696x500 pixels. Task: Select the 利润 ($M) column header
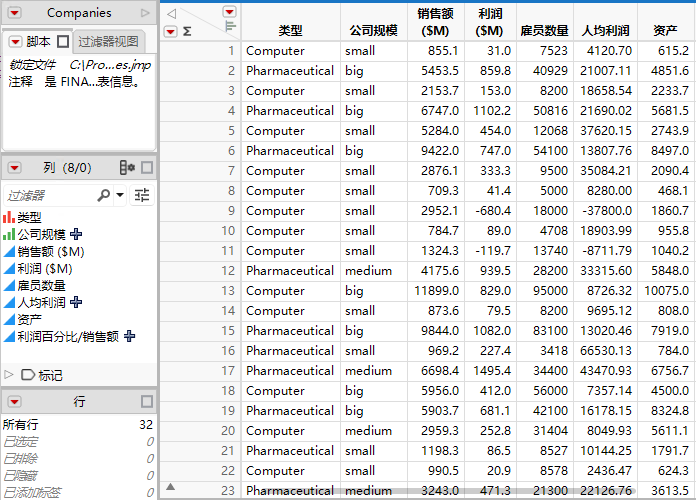[490, 22]
